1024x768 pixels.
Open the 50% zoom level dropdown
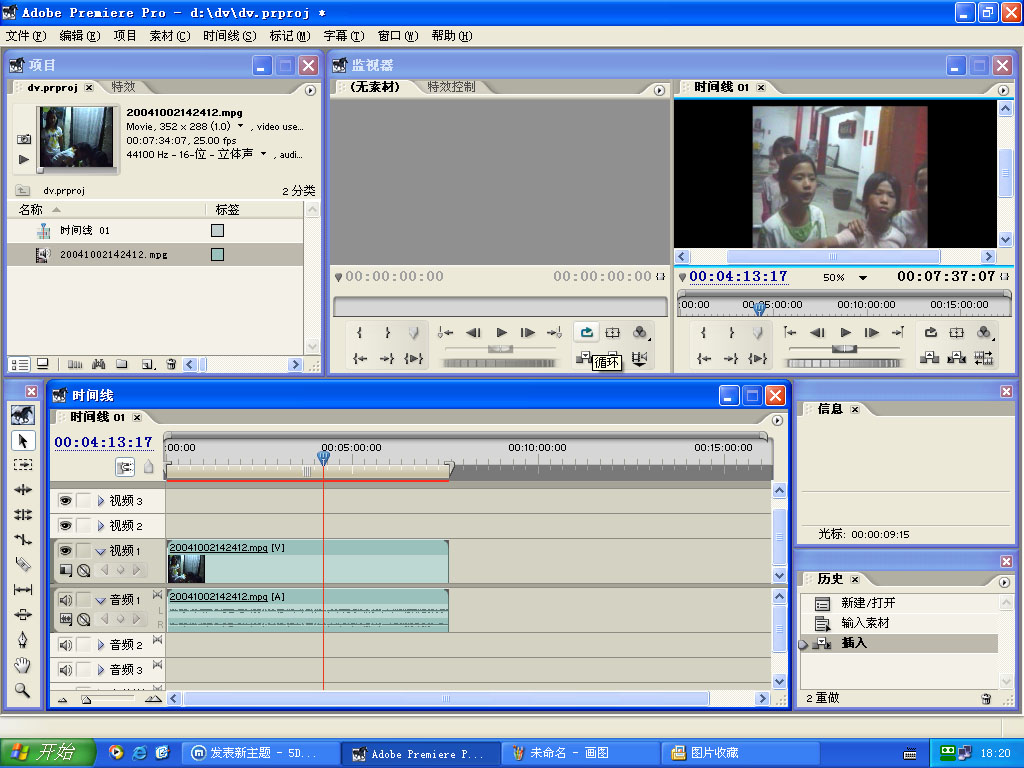click(863, 278)
